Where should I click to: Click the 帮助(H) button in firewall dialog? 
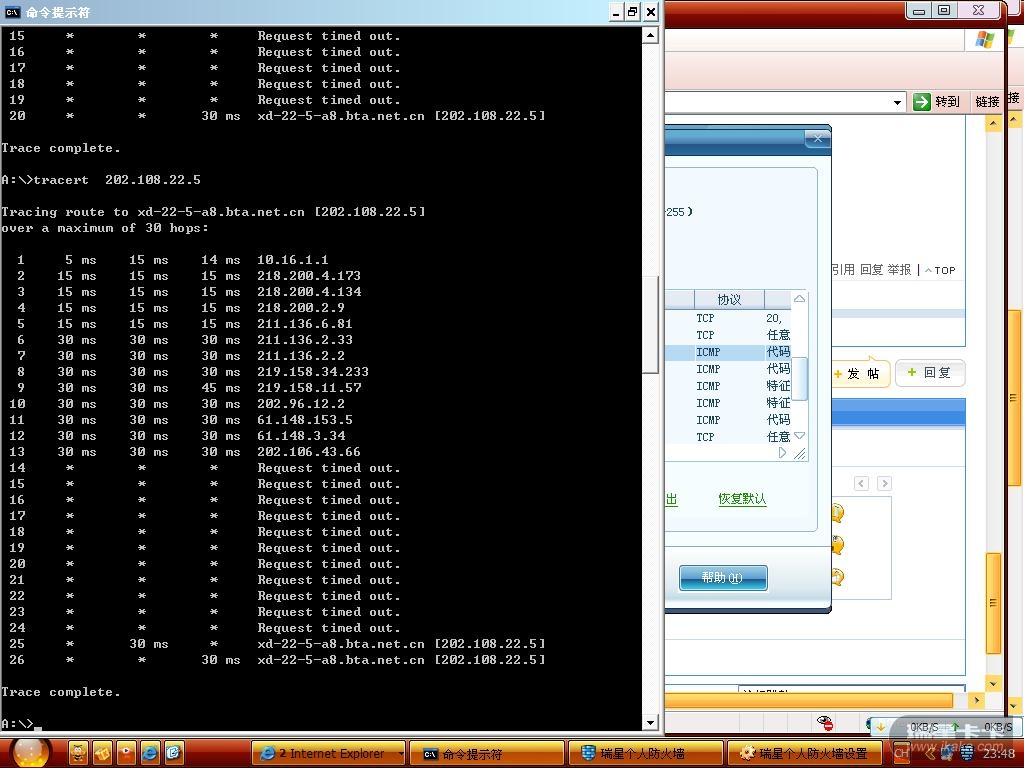click(x=723, y=578)
